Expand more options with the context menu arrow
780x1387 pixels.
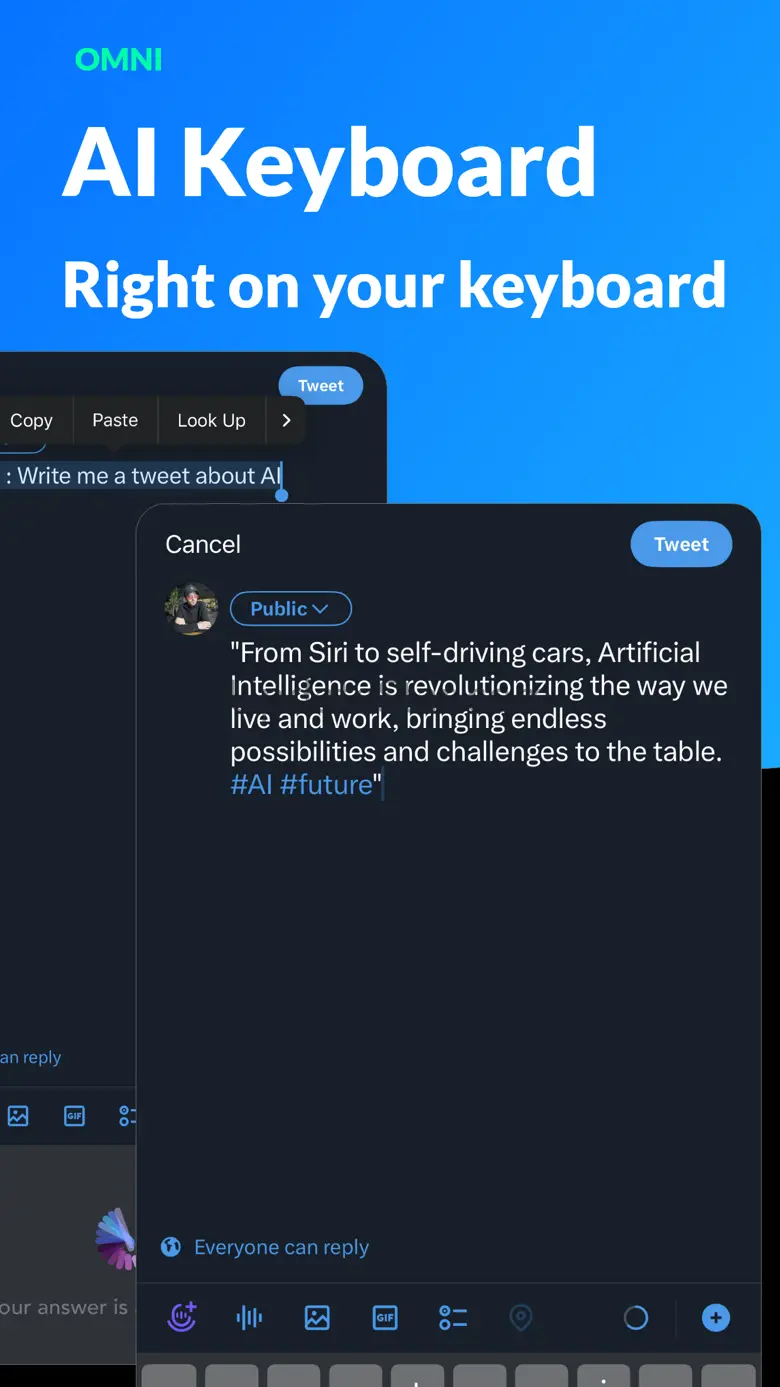tap(286, 421)
